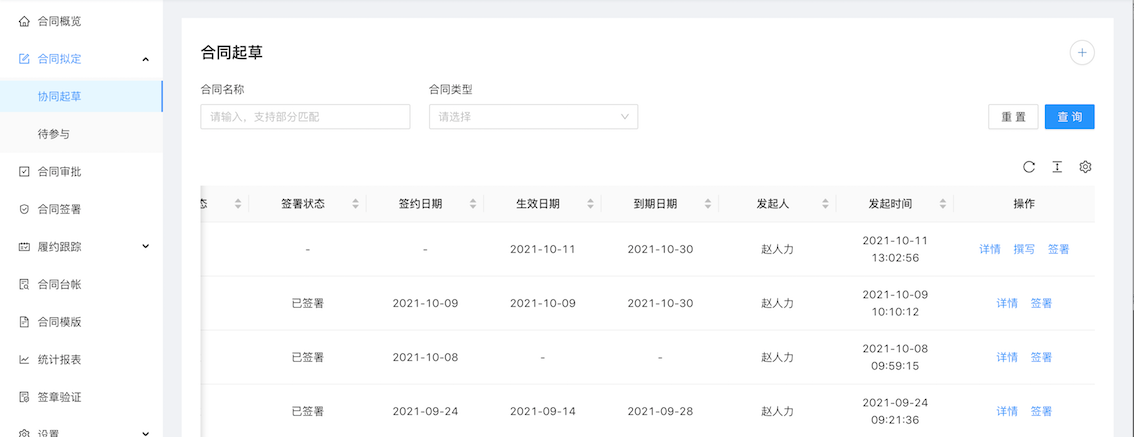This screenshot has width=1134, height=437.
Task: Open 签章验证 in the sidebar
Action: click(59, 397)
